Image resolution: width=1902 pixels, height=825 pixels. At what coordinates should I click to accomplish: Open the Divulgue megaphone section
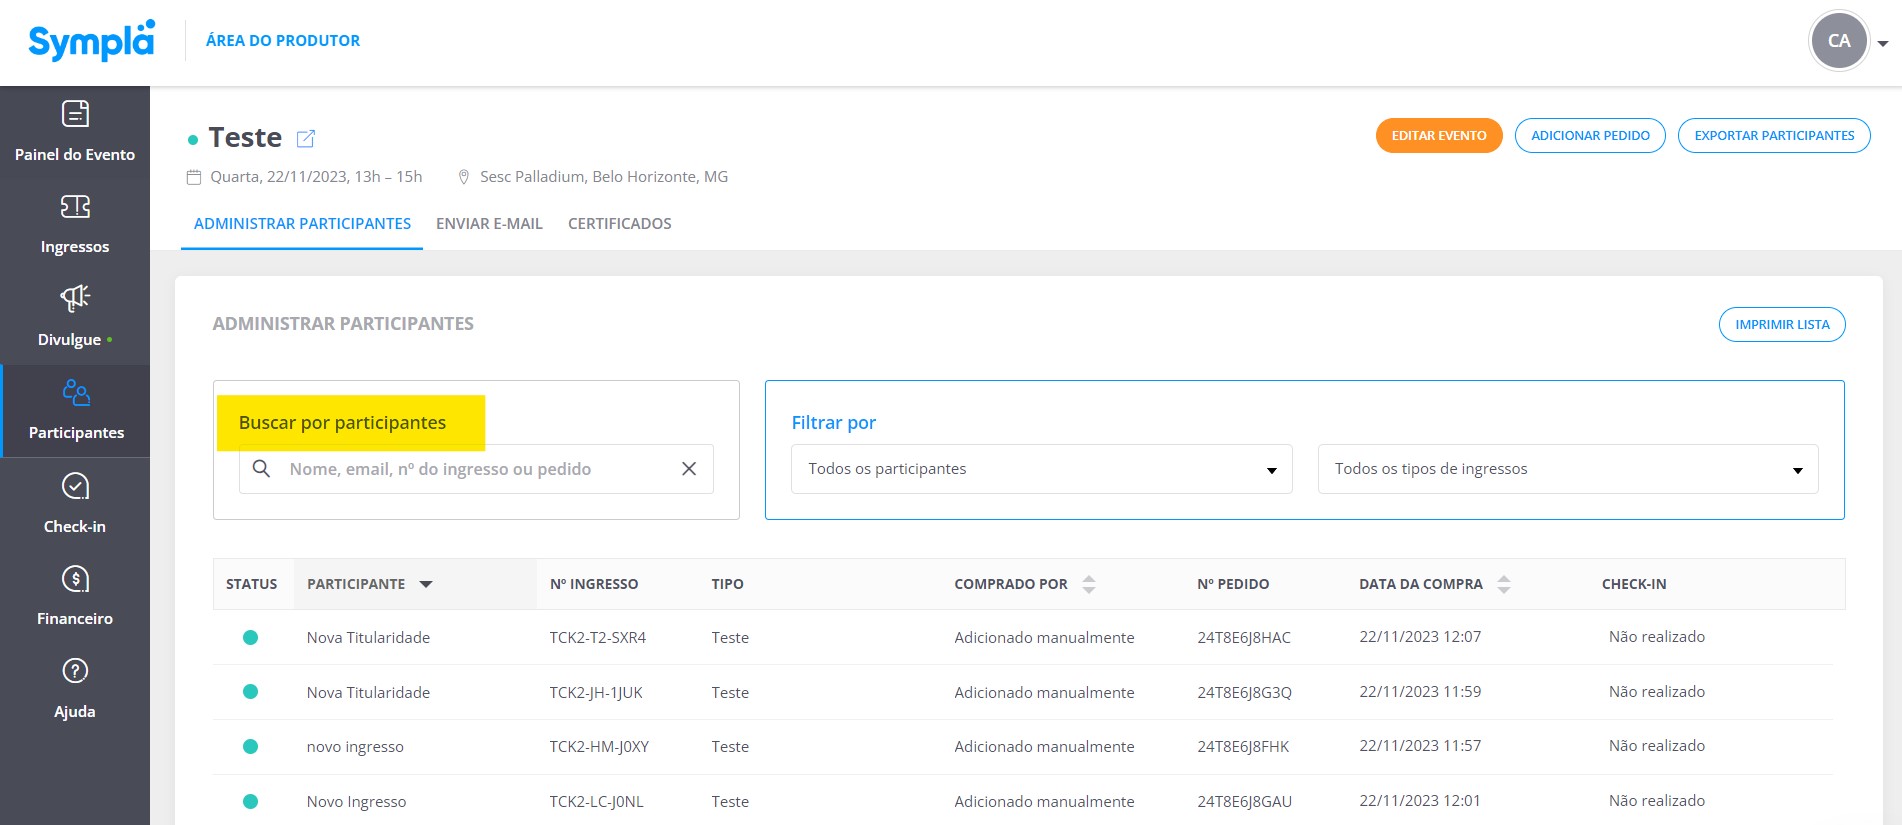pos(75,317)
